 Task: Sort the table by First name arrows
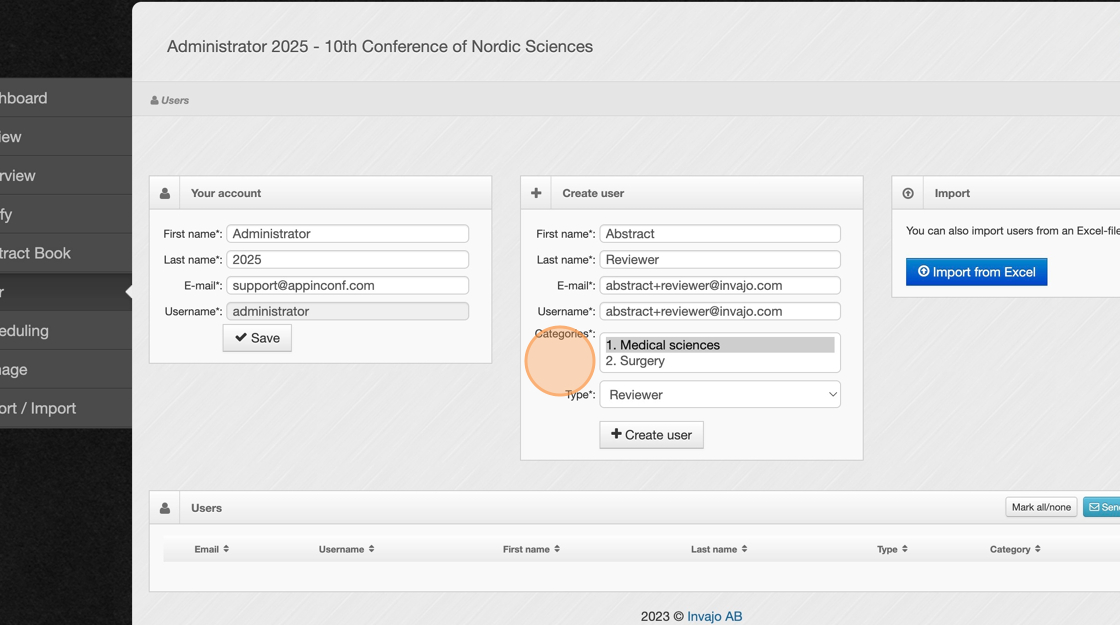[x=557, y=549]
